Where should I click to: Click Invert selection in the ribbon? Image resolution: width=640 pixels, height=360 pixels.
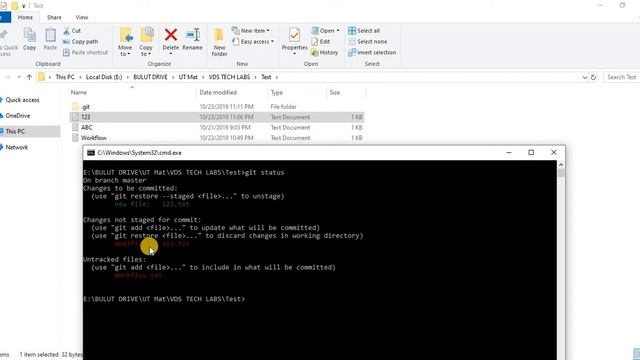click(372, 52)
